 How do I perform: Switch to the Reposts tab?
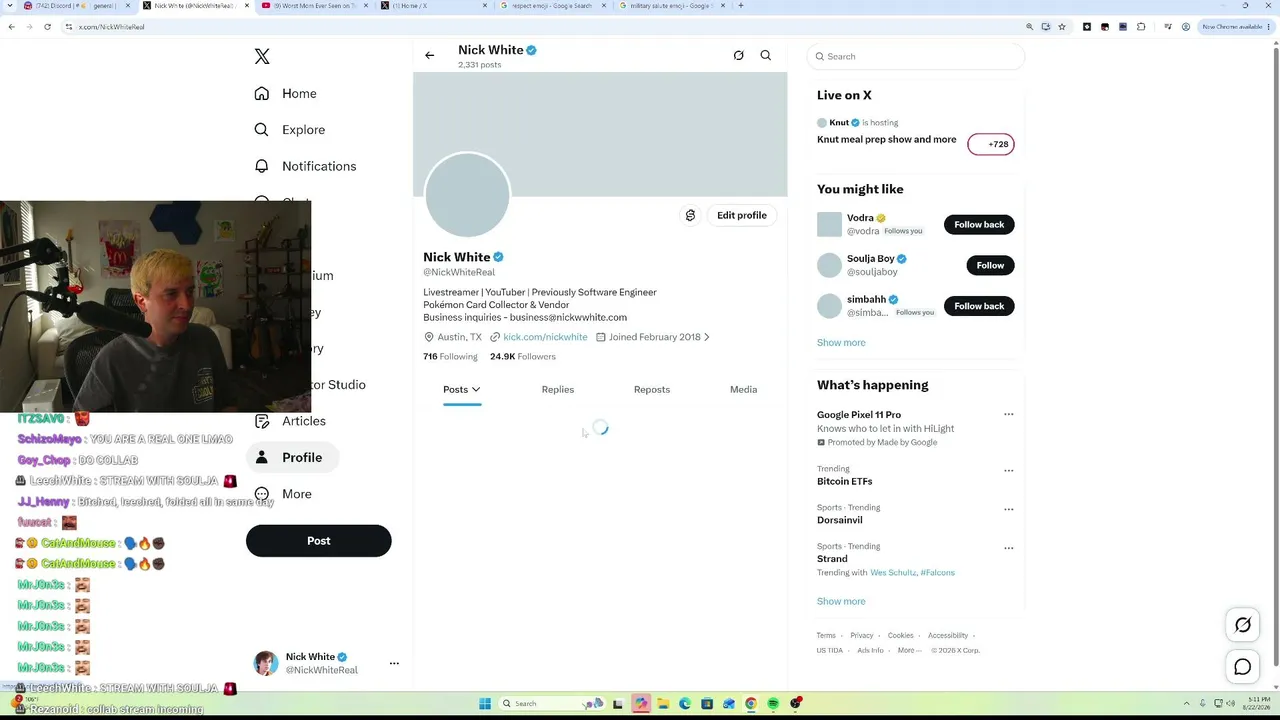[x=652, y=390]
